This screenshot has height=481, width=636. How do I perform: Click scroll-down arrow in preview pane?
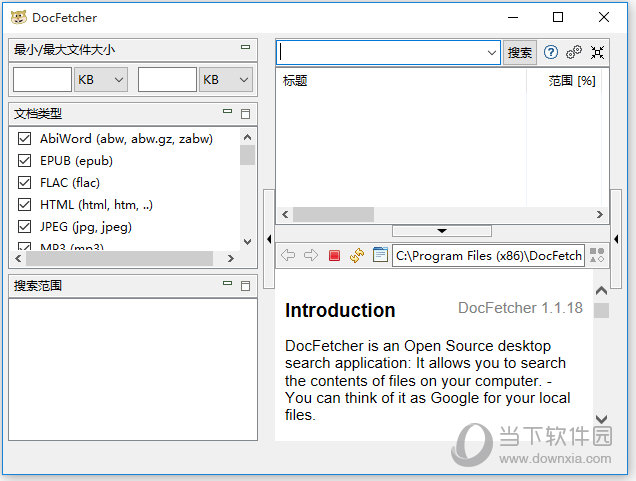[601, 419]
